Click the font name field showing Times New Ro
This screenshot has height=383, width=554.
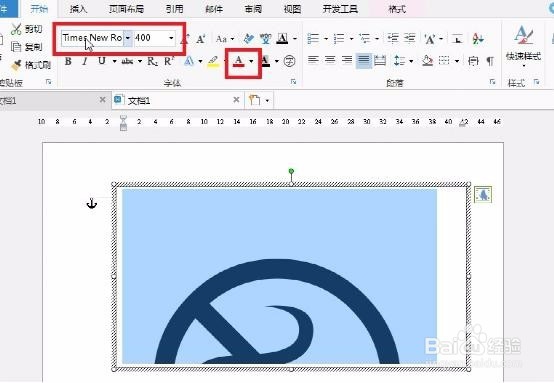click(92, 38)
